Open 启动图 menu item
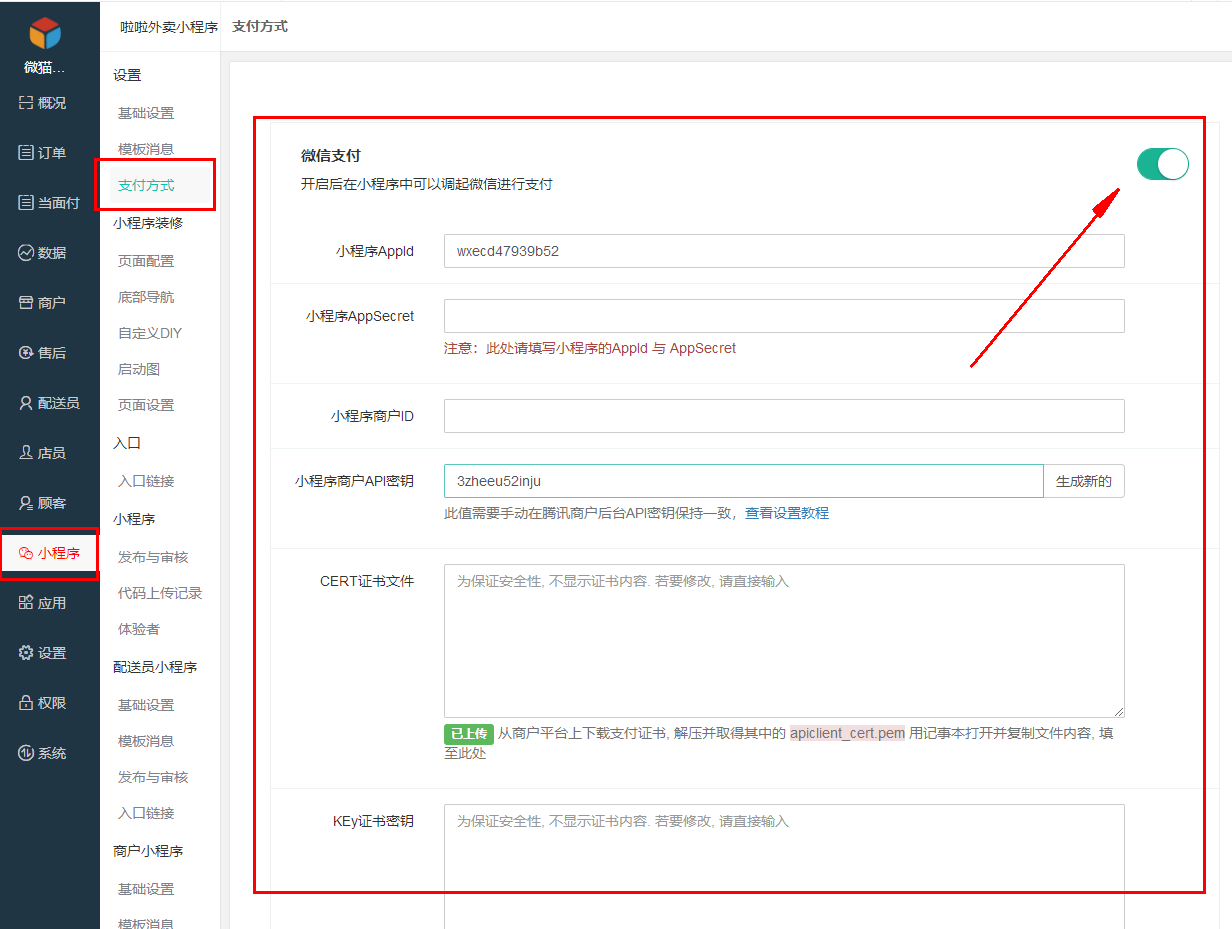 [x=139, y=369]
